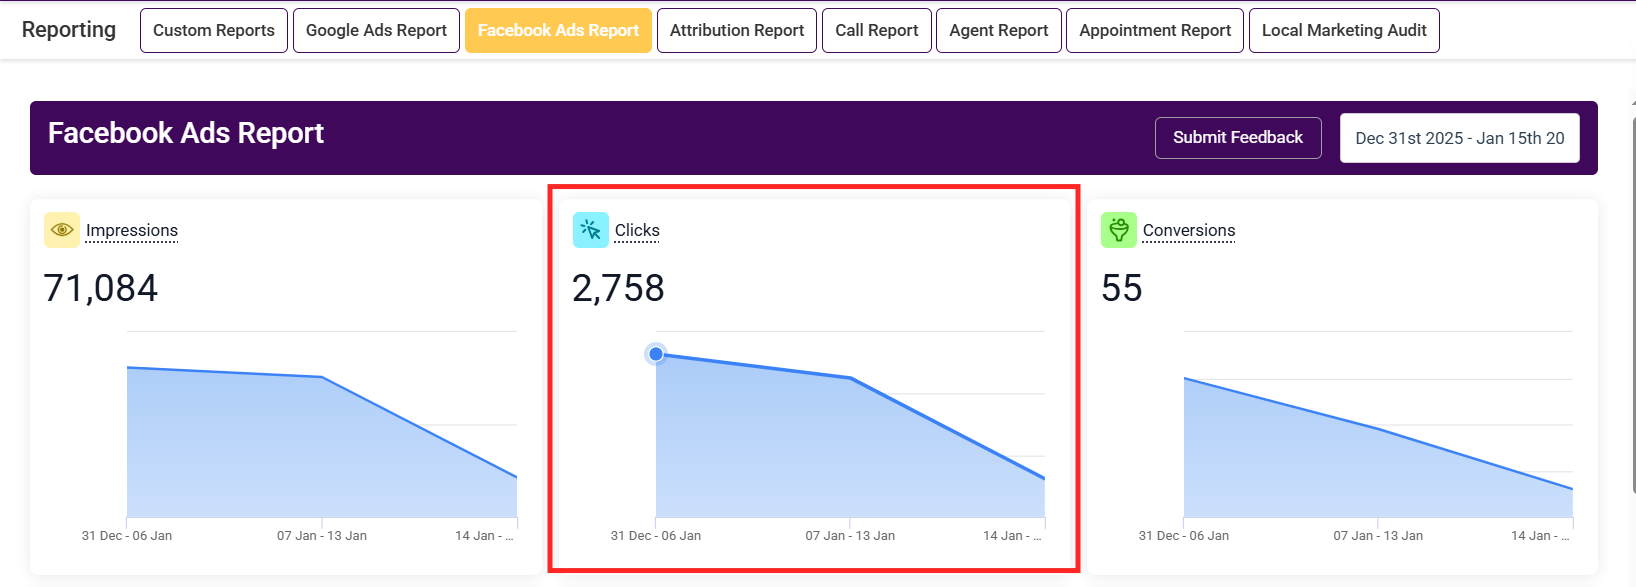Open the Local Marketing Audit tab

(x=1344, y=30)
